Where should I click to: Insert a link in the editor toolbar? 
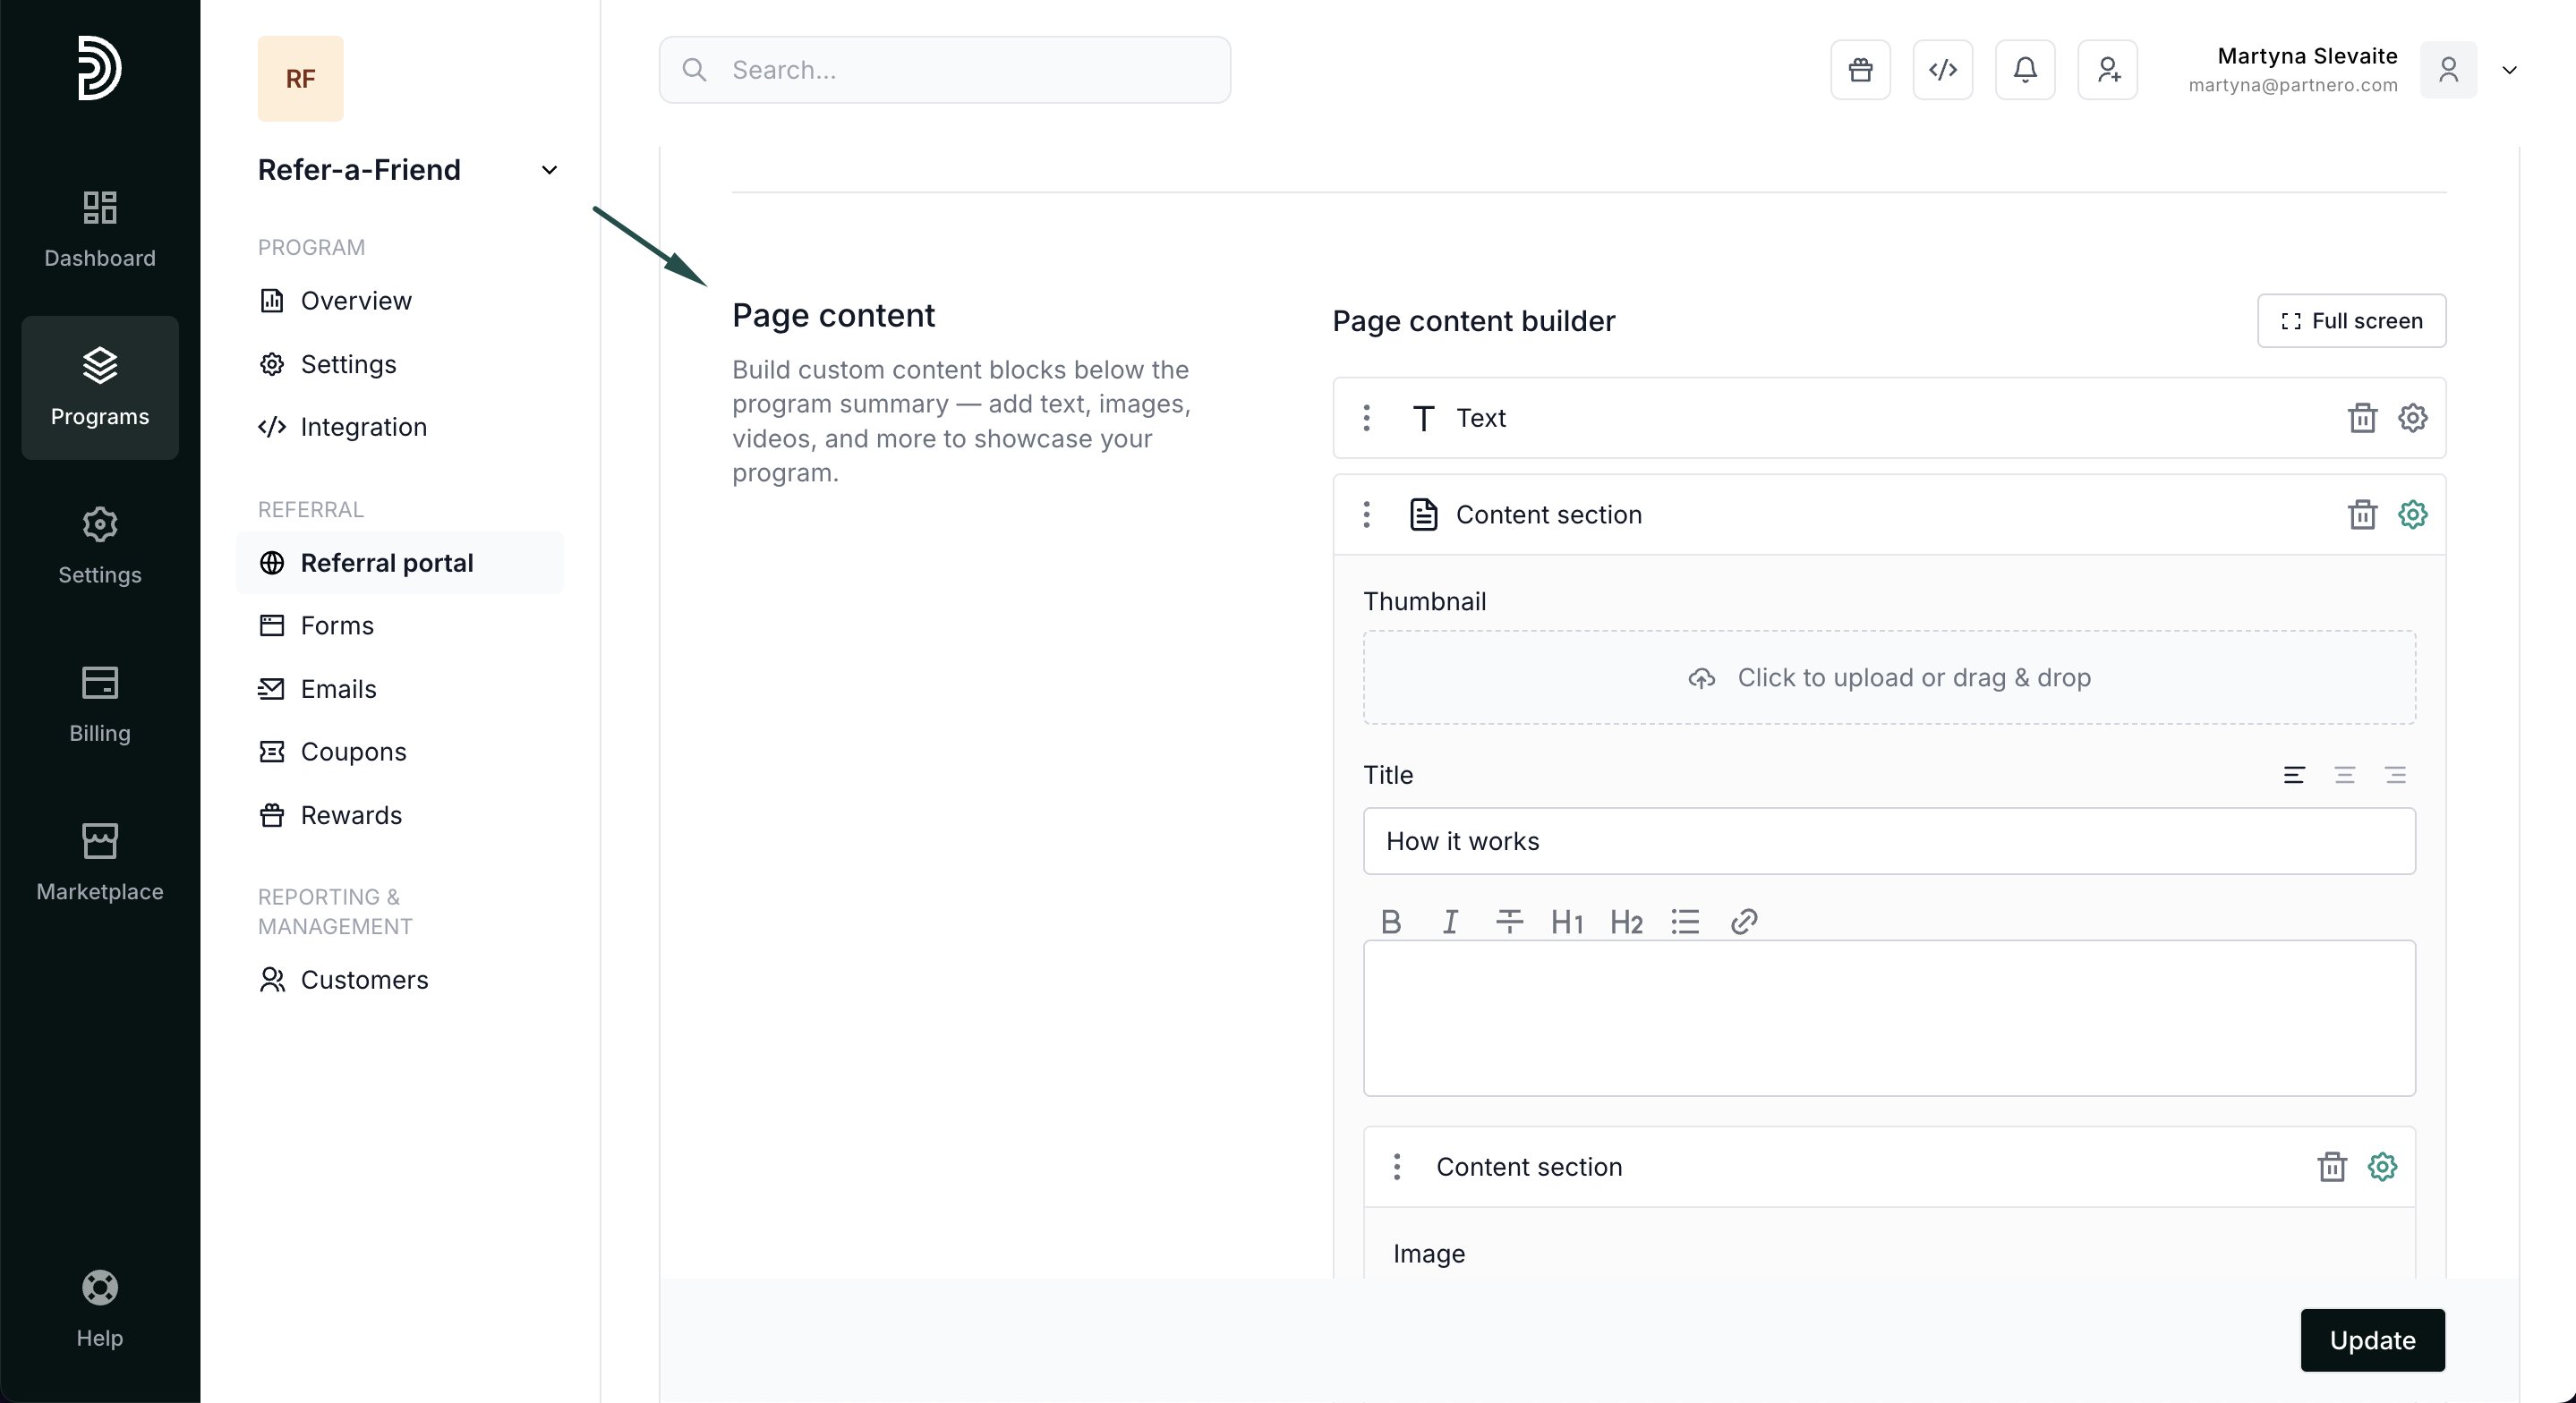pyautogui.click(x=1744, y=921)
